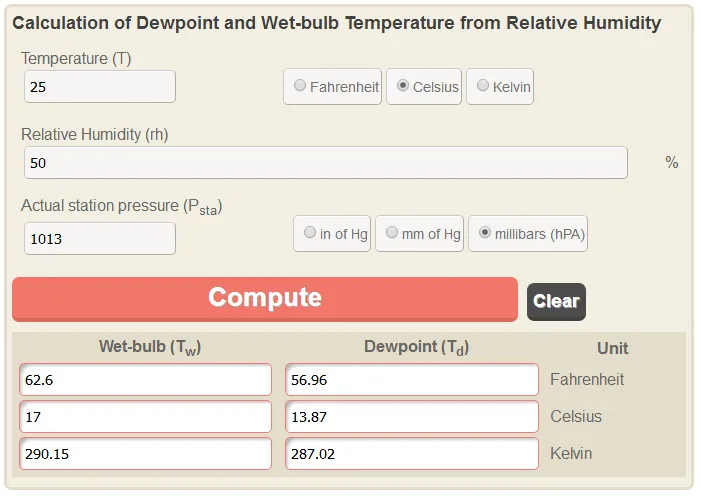Select the Wet-bulb Kelvin result 290.15
The image size is (701, 496).
coord(145,454)
